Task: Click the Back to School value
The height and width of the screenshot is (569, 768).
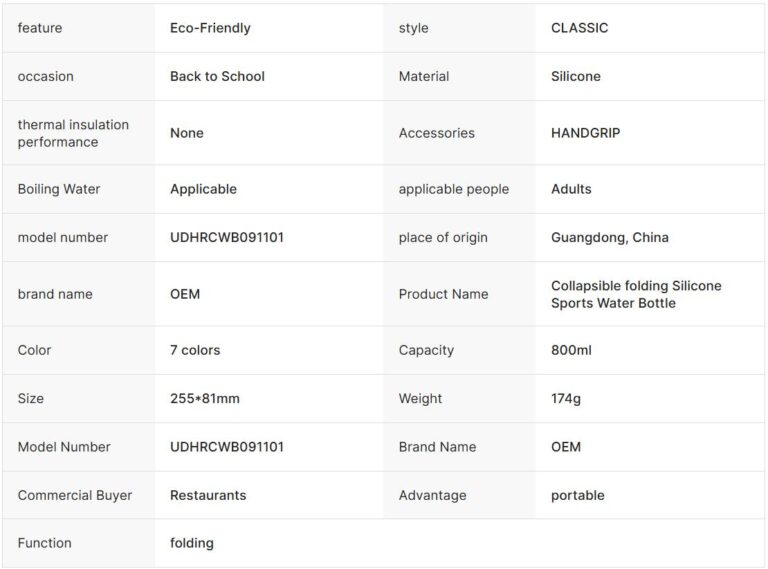Action: coord(217,76)
